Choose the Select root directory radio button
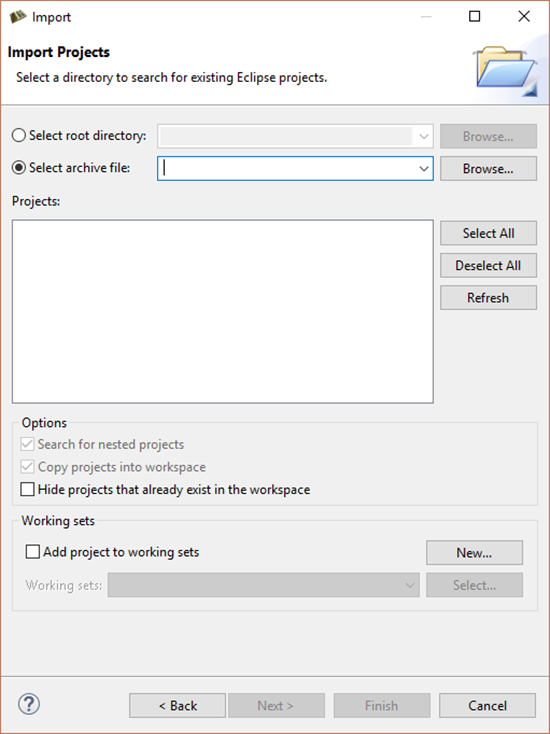550x734 pixels. tap(19, 136)
